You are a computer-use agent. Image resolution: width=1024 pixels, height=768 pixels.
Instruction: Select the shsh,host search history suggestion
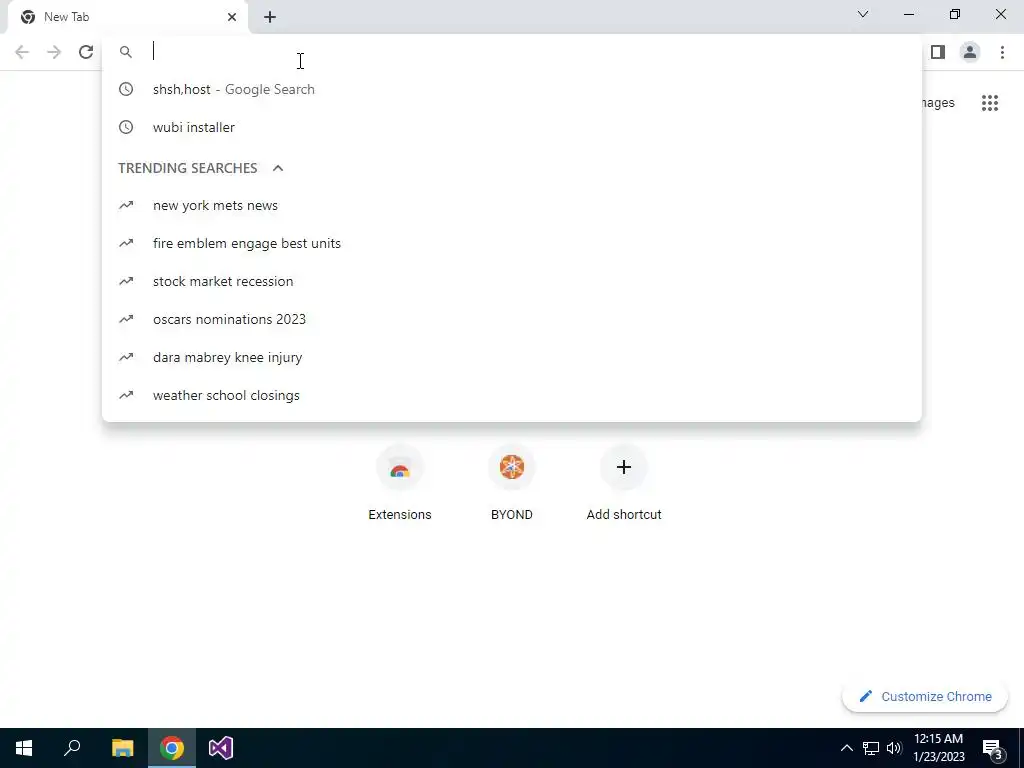point(511,89)
